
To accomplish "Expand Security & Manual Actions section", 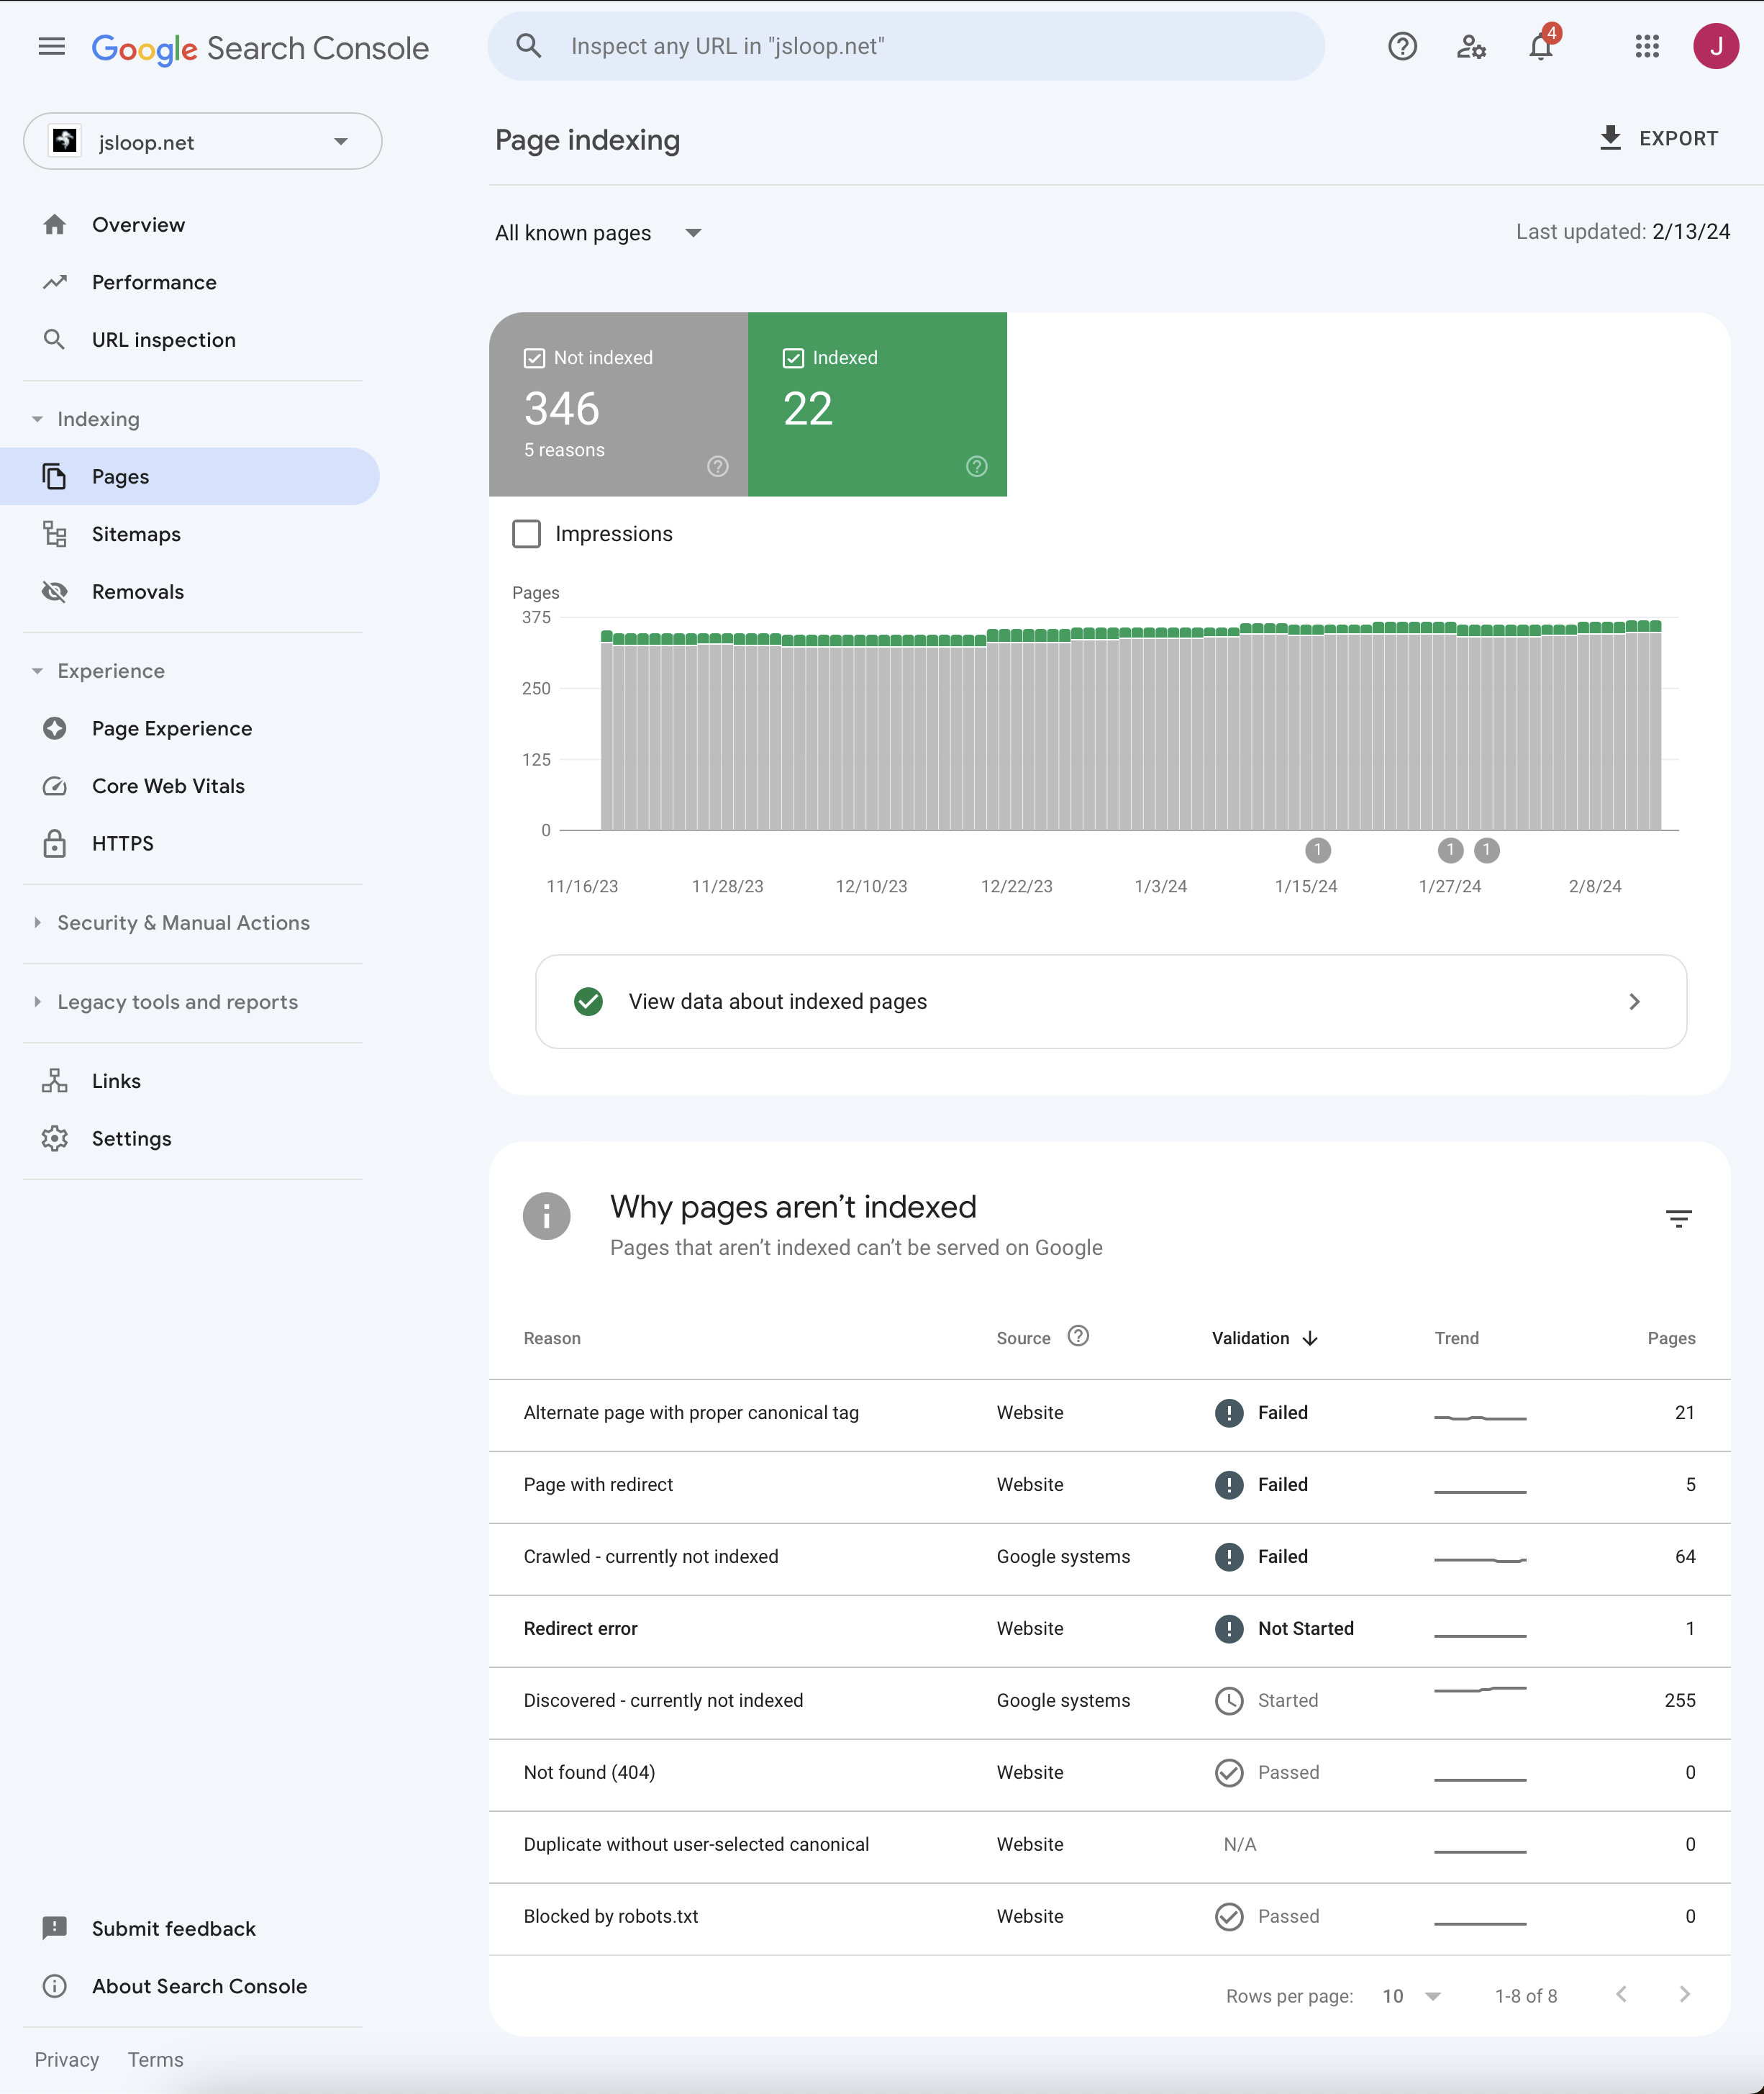I will pos(183,923).
